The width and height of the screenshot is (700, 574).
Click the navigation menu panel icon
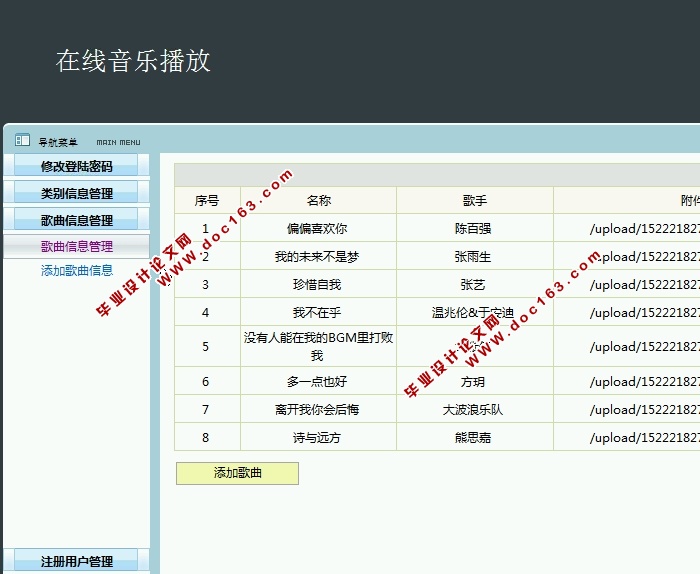click(22, 140)
